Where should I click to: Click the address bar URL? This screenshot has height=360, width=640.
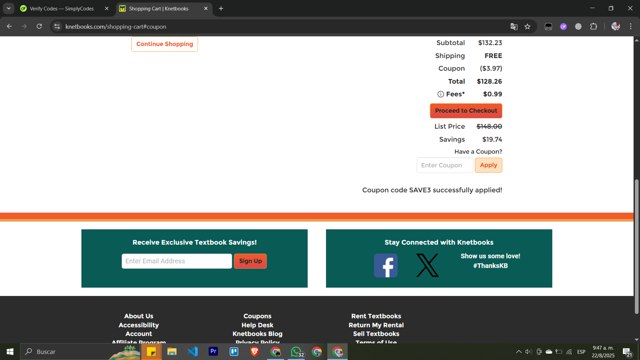(x=116, y=27)
